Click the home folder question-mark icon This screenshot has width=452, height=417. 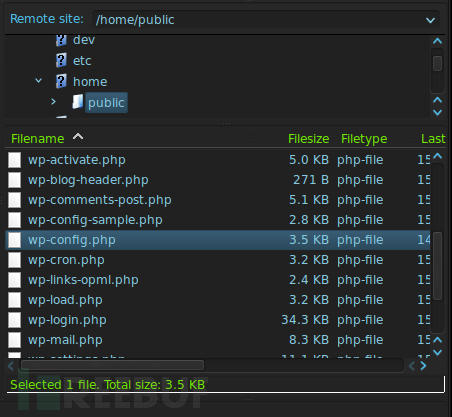coord(61,81)
